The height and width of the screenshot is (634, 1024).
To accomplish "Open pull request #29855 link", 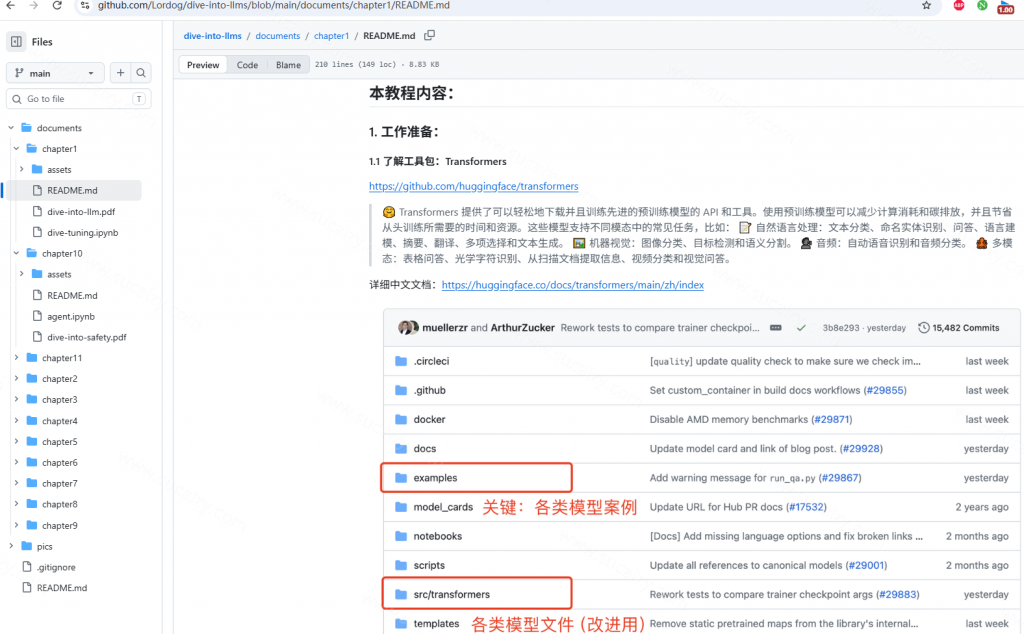I will [885, 390].
